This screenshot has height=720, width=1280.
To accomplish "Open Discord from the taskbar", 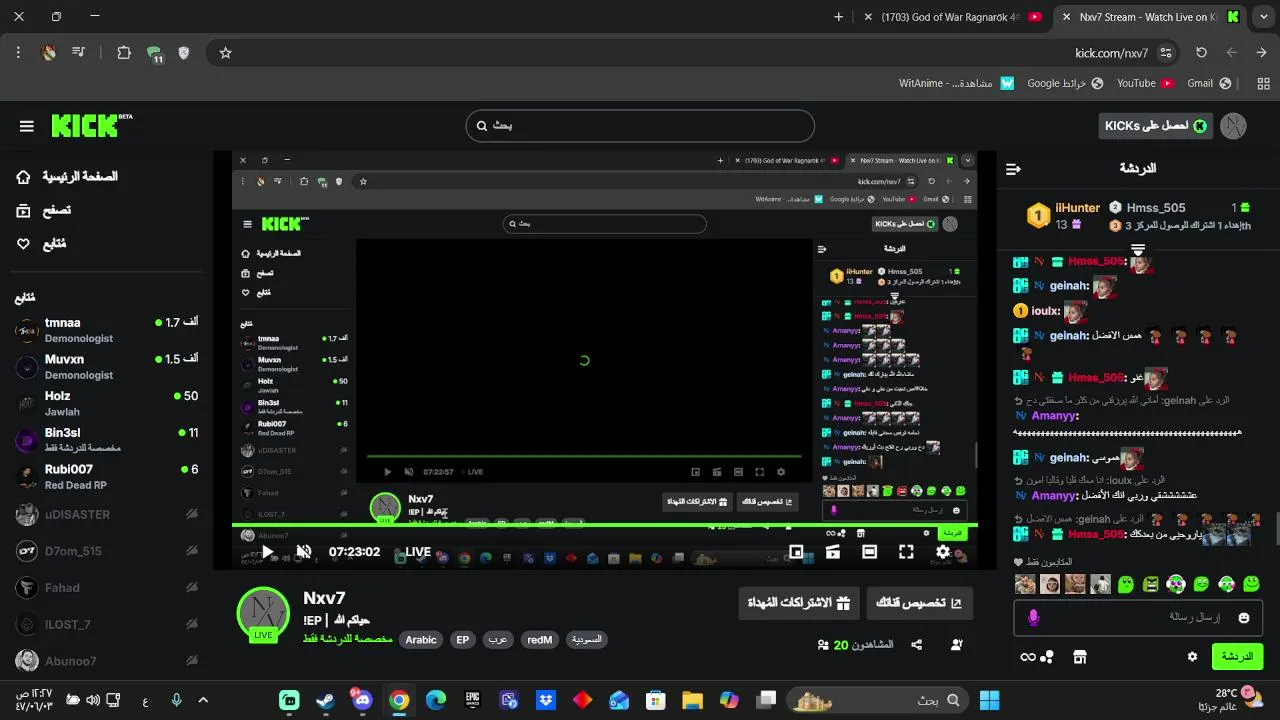I will (362, 700).
